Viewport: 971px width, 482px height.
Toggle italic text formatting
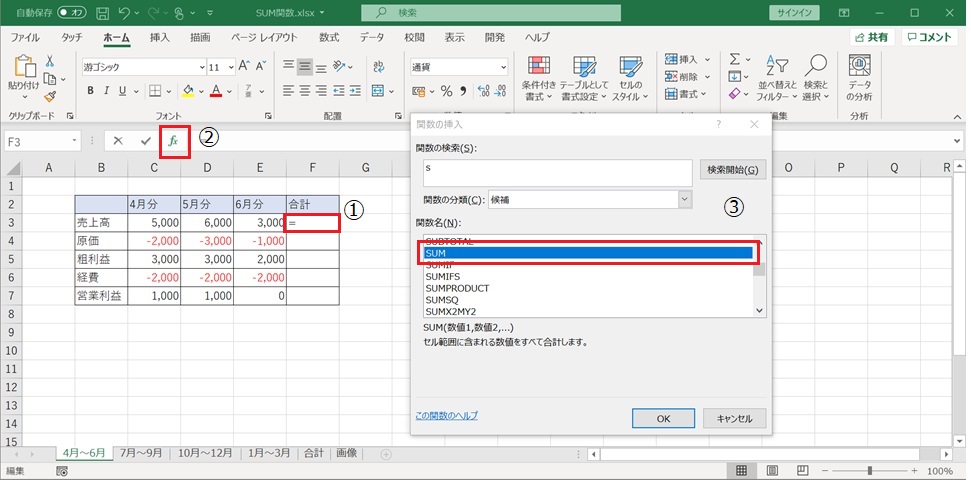pos(110,91)
